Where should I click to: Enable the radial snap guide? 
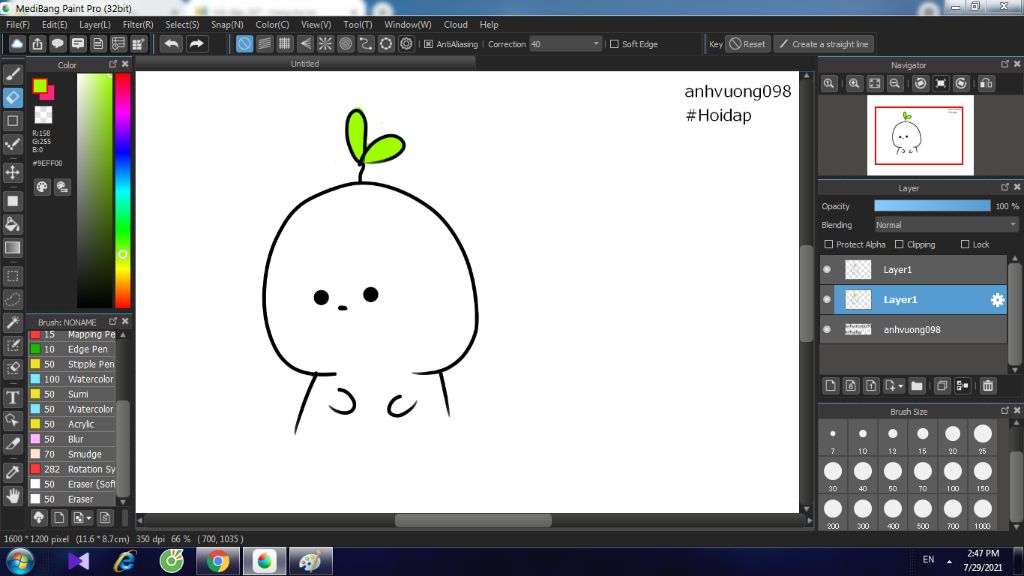pyautogui.click(x=325, y=44)
